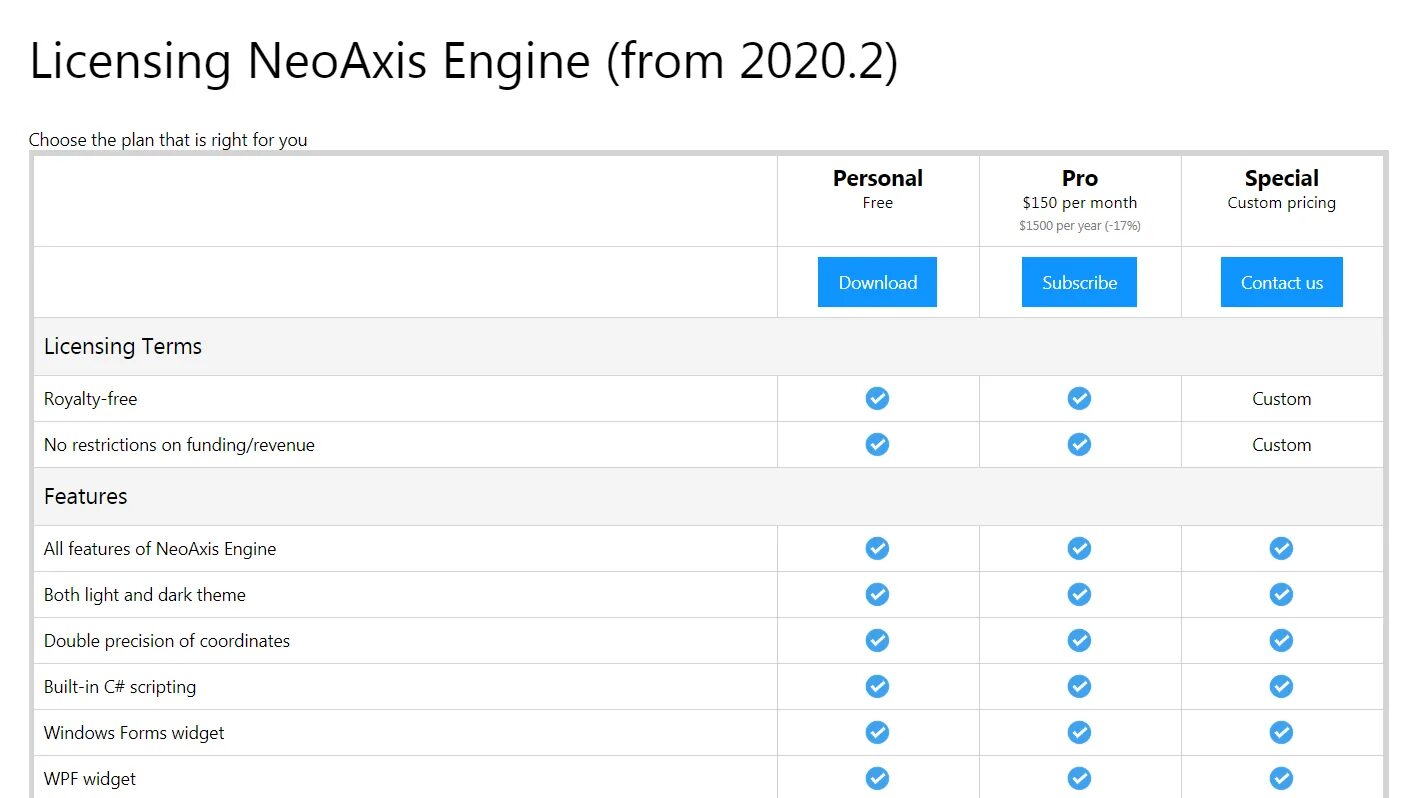Click WPF widget checkmark under Pro
This screenshot has width=1415, height=798.
coord(1079,778)
